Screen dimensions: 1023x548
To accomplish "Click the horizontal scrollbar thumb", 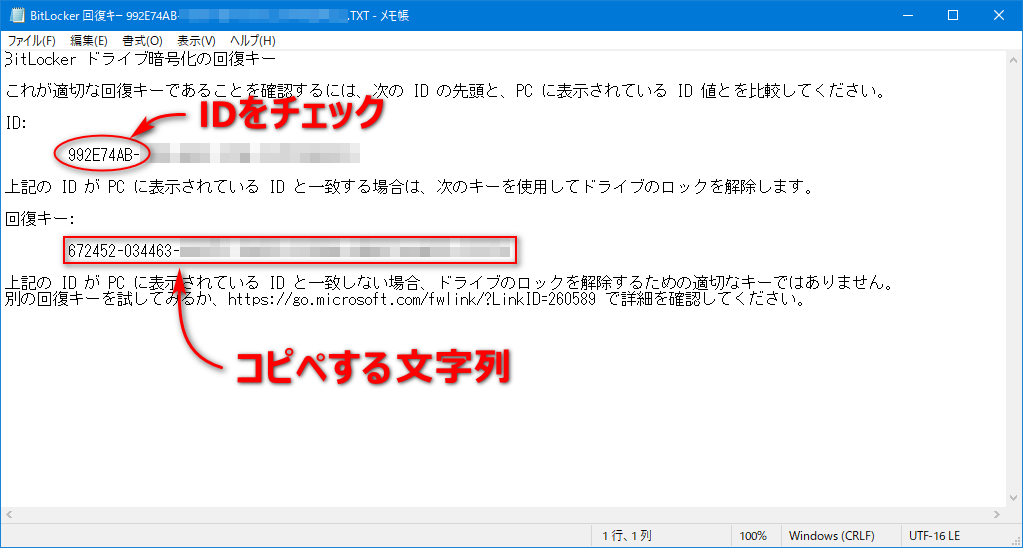I will pos(500,514).
